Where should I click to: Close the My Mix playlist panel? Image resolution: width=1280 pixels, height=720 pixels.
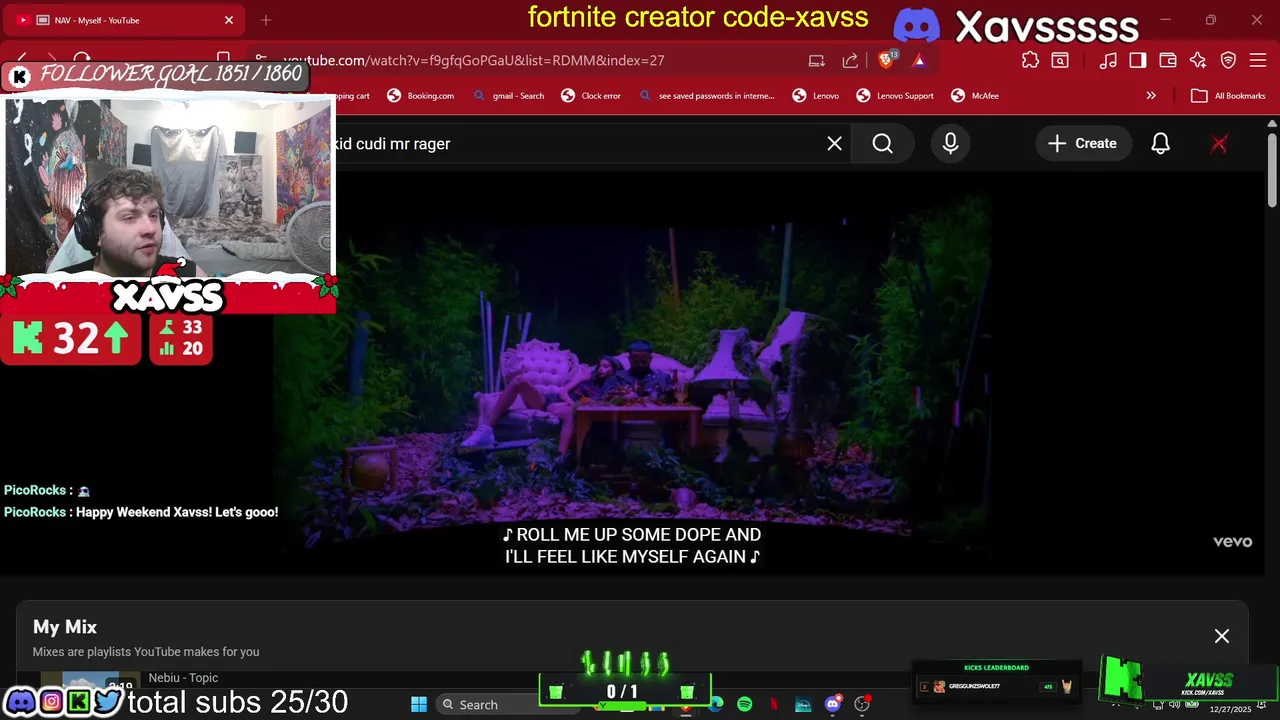(x=1222, y=636)
